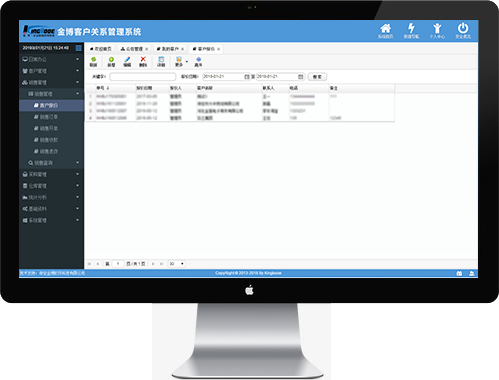Click the Kingbooe logo in header
The height and width of the screenshot is (380, 499).
coord(39,31)
